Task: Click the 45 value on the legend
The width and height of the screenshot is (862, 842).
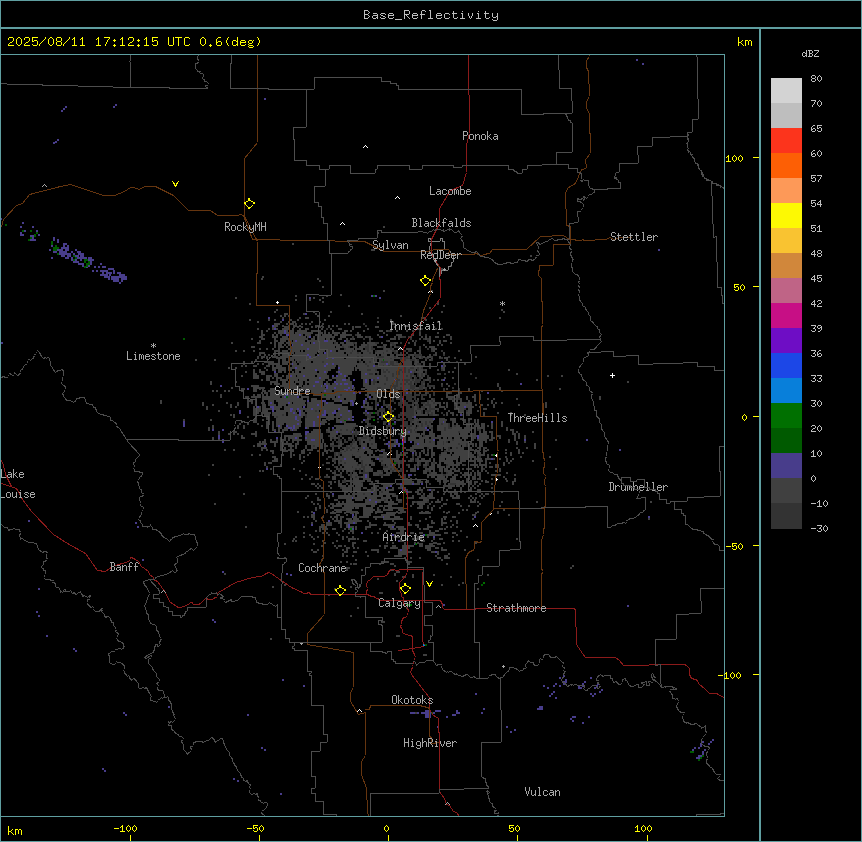Action: (816, 279)
